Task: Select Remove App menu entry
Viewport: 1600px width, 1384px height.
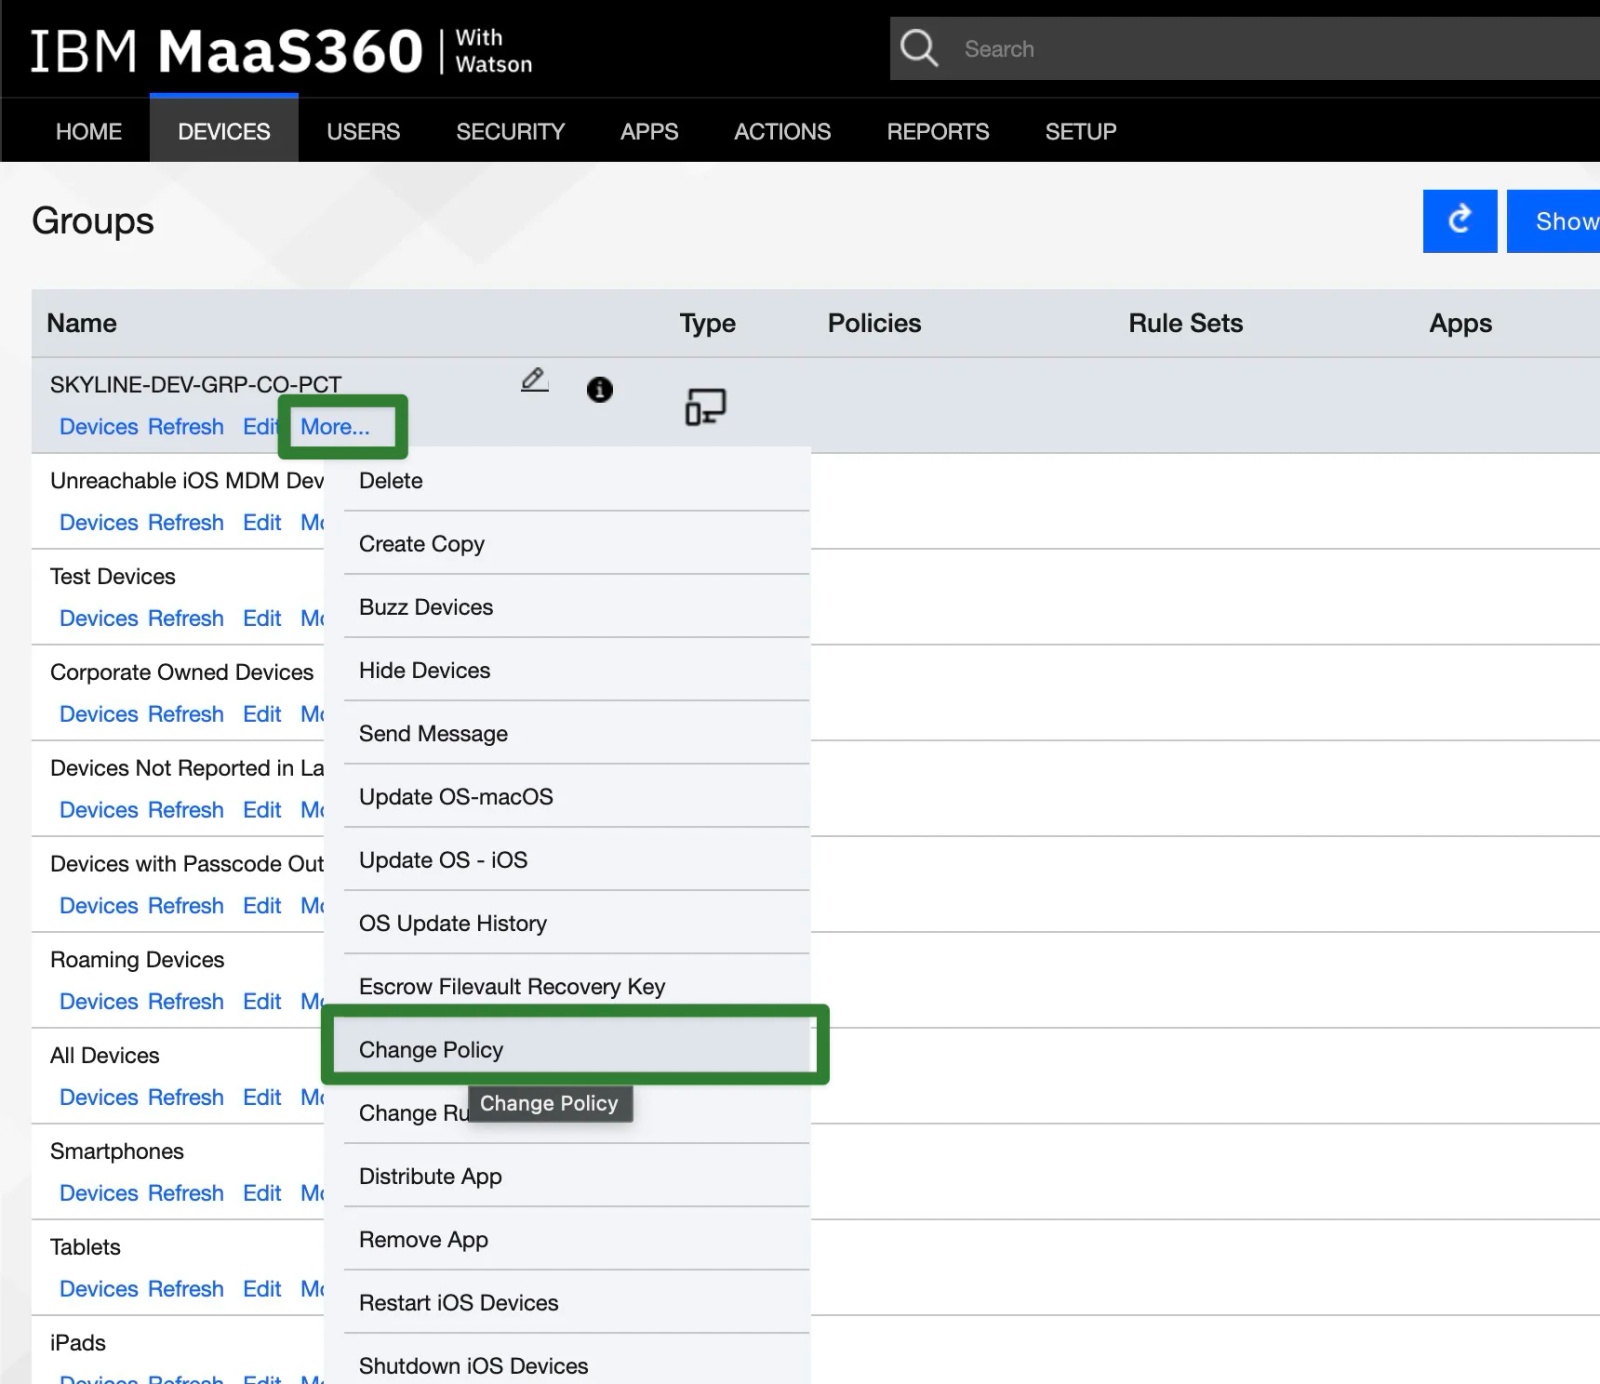Action: (576, 1240)
